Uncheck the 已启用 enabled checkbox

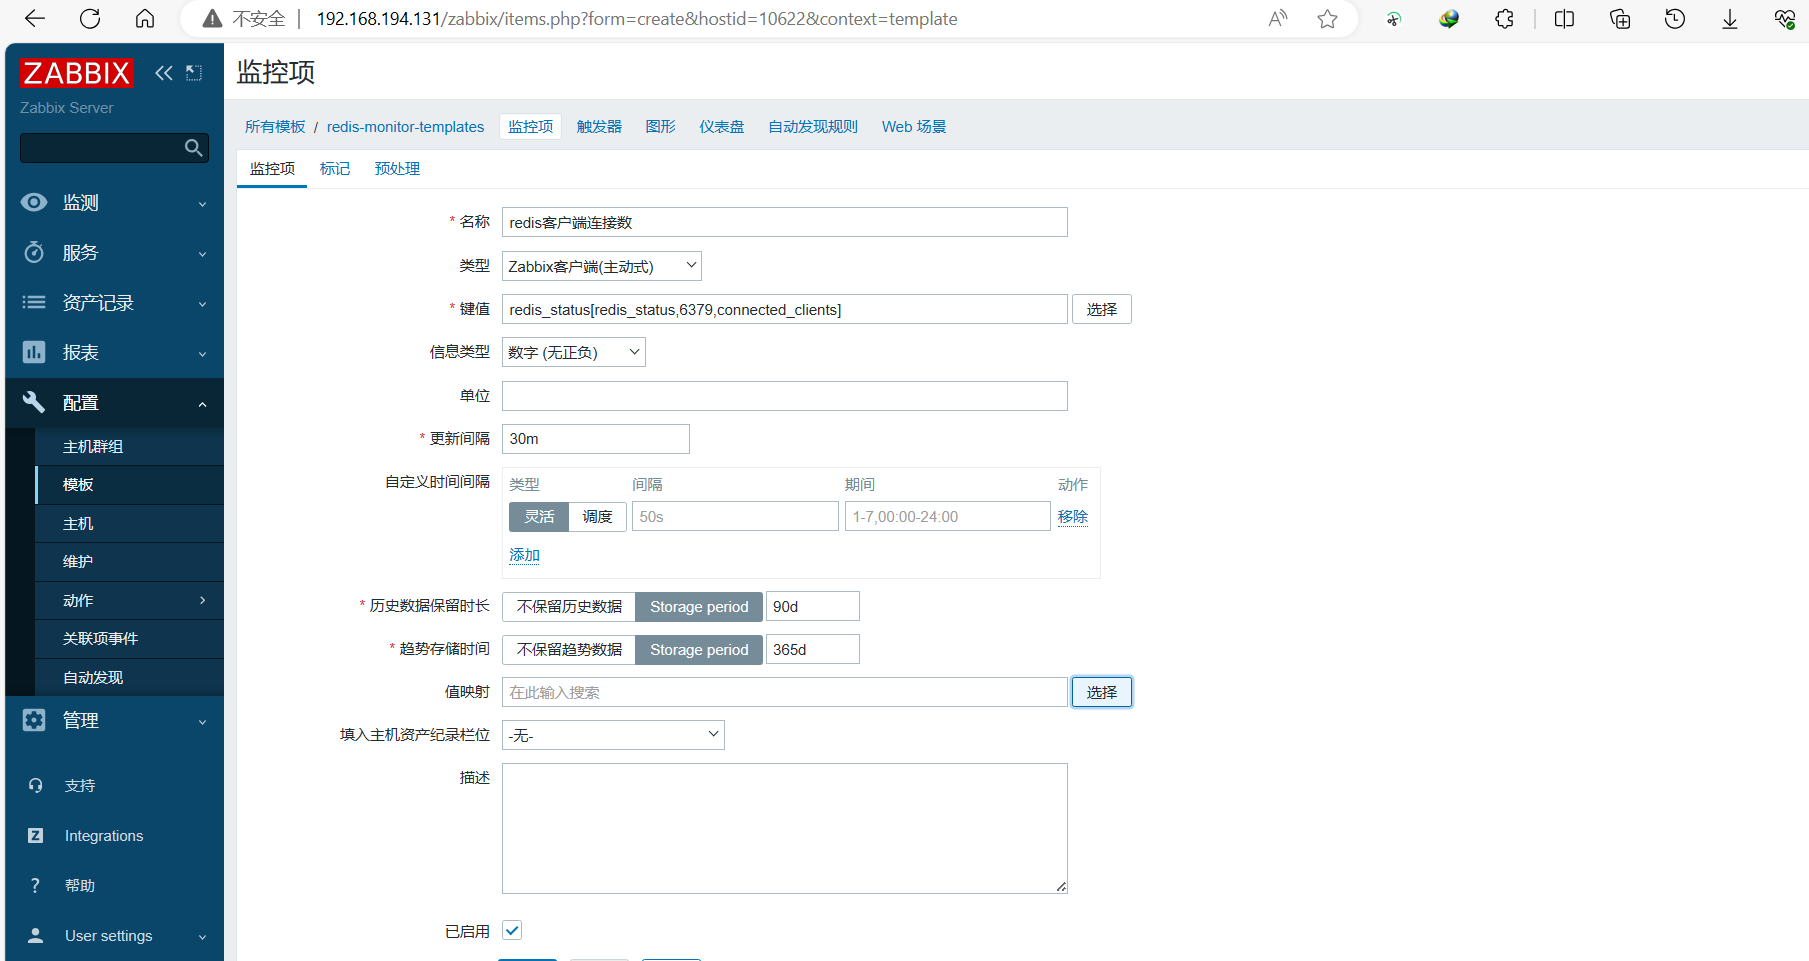512,930
